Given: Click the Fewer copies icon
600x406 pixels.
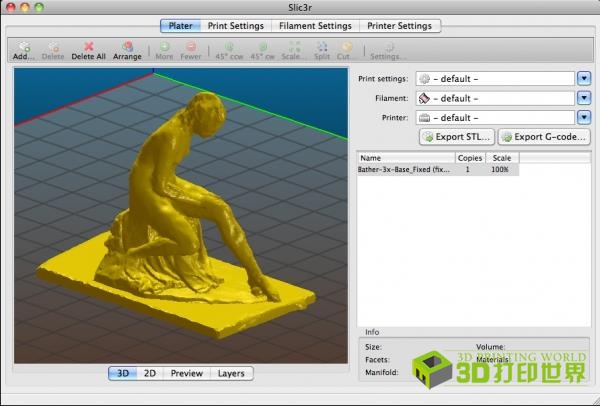Looking at the screenshot, I should coord(191,47).
